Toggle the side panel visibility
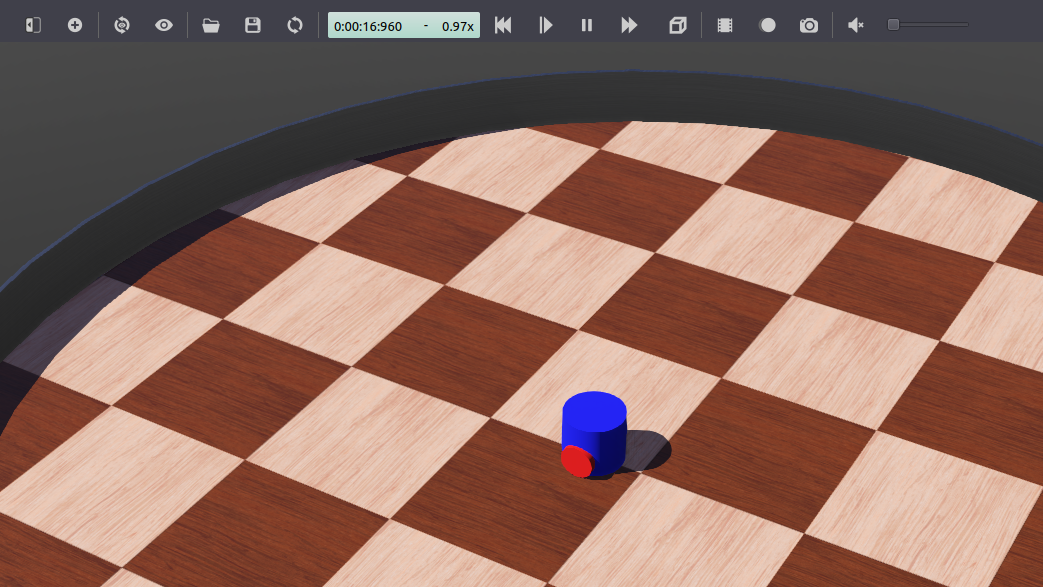Image resolution: width=1043 pixels, height=587 pixels. (32, 25)
